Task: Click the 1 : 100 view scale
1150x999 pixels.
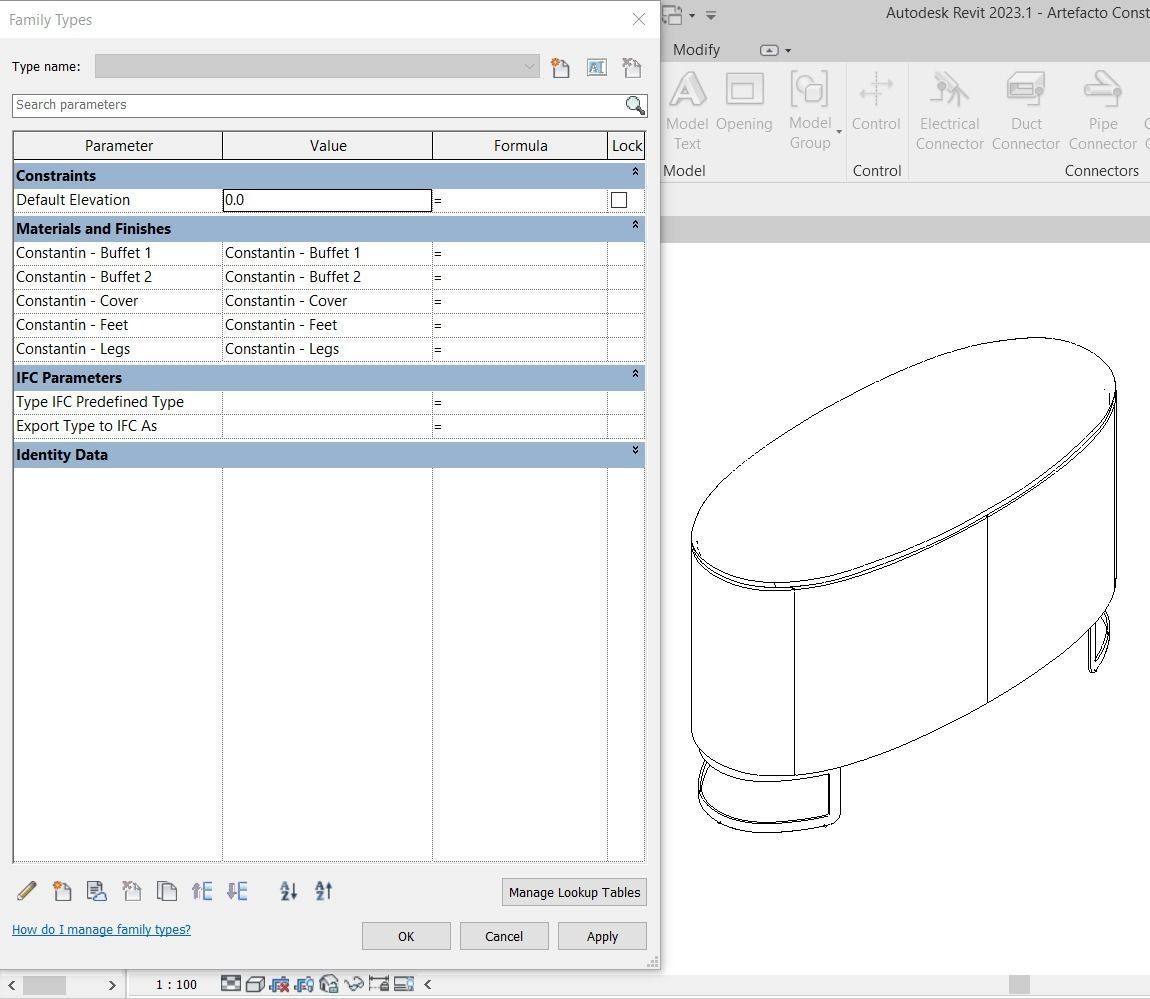Action: (x=176, y=984)
